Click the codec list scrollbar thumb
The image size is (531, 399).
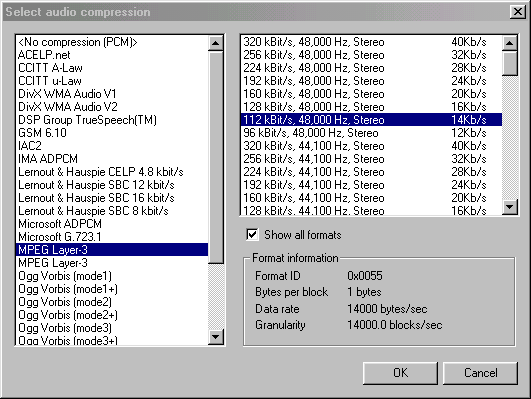coord(216,157)
